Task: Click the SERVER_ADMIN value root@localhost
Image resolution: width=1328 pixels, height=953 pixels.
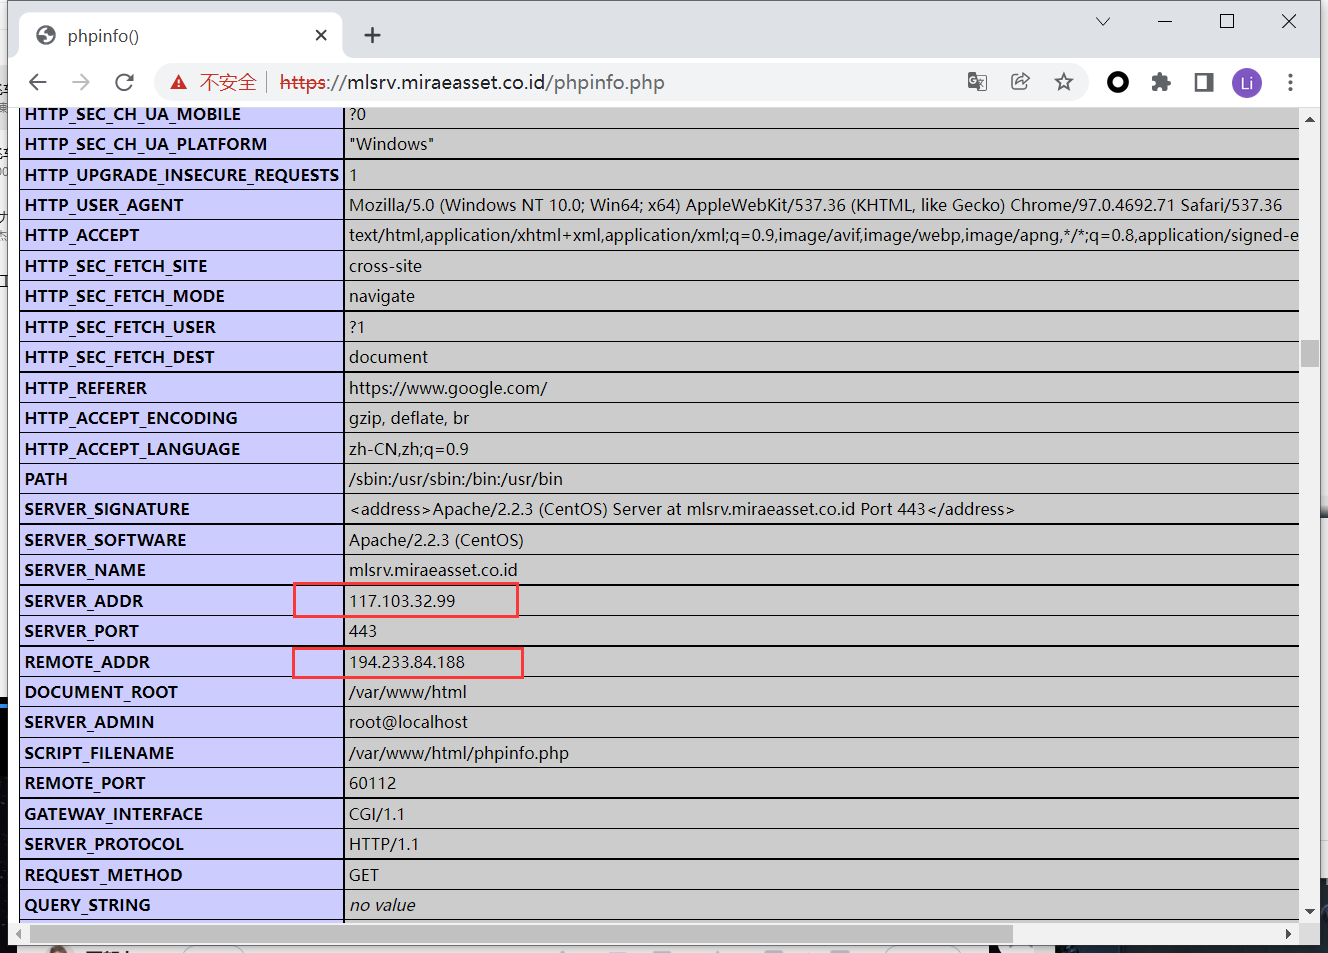Action: 408,722
